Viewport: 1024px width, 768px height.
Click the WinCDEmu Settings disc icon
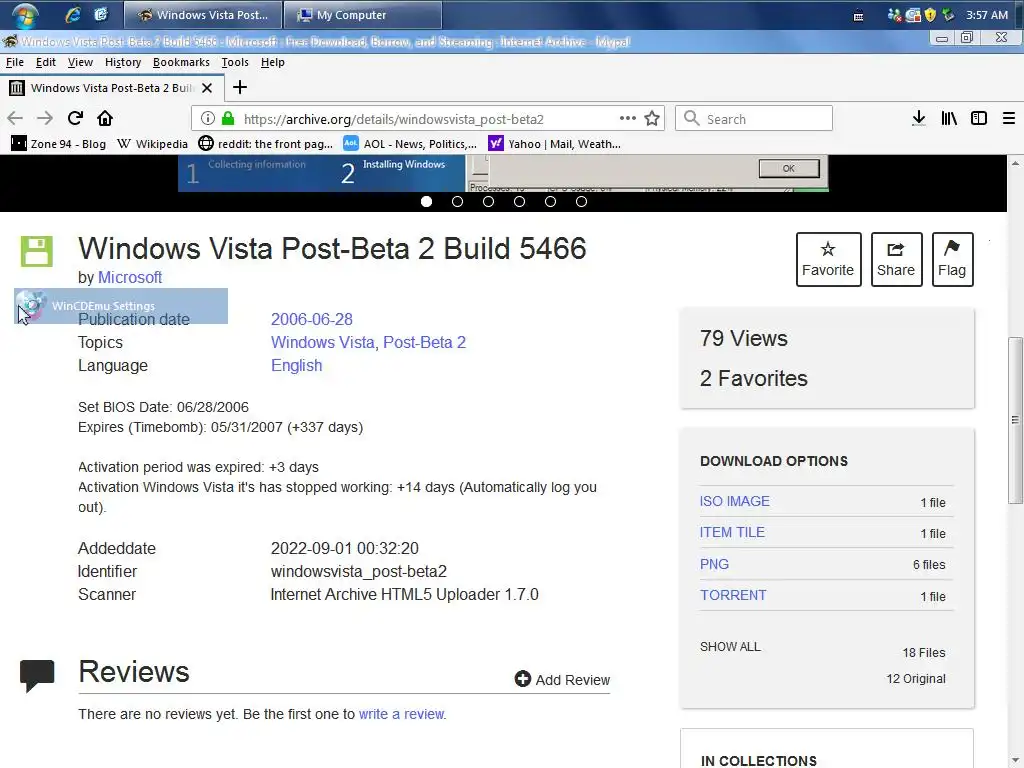[x=31, y=306]
